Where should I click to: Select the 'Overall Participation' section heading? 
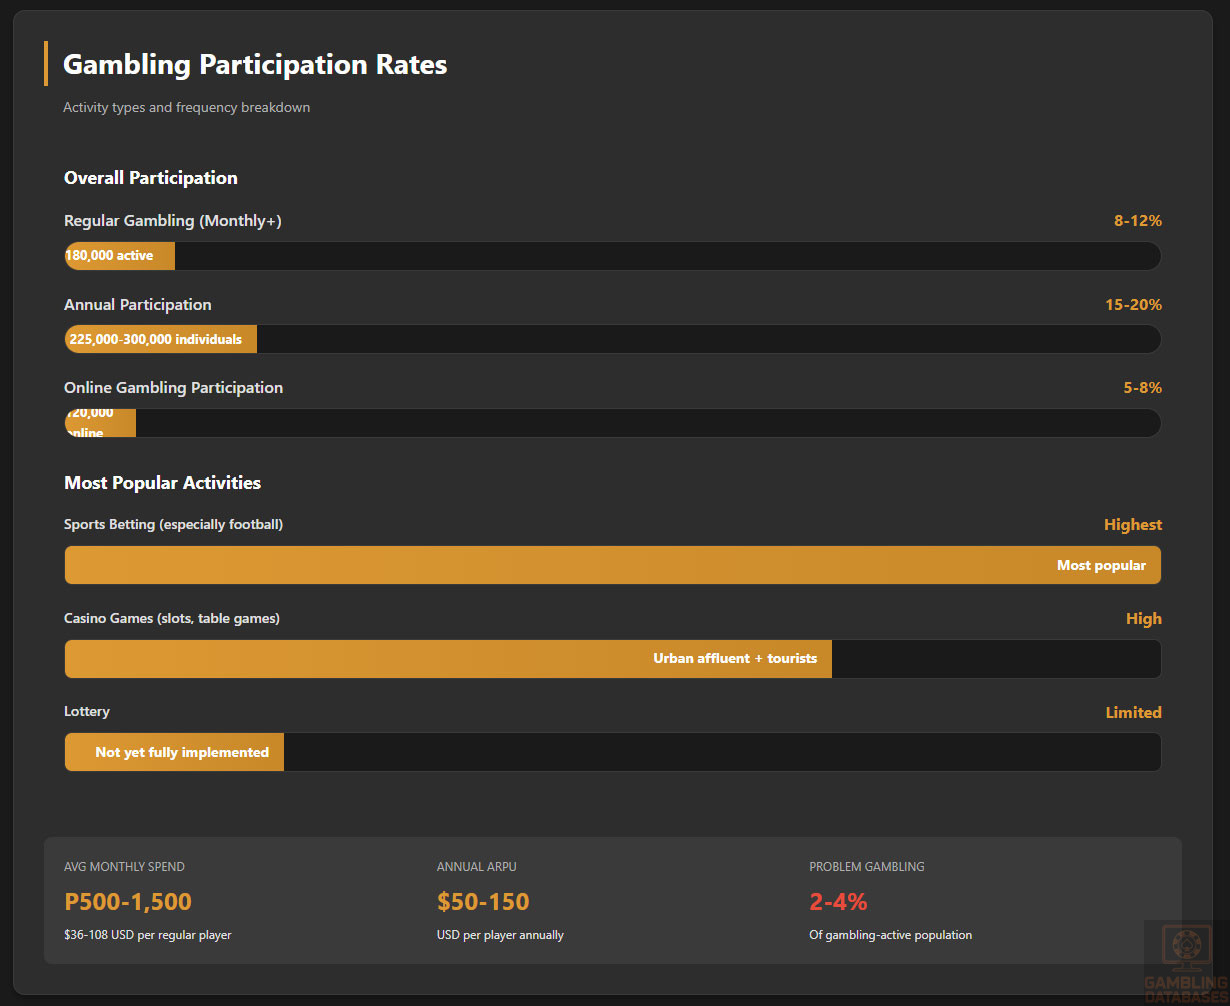(151, 178)
